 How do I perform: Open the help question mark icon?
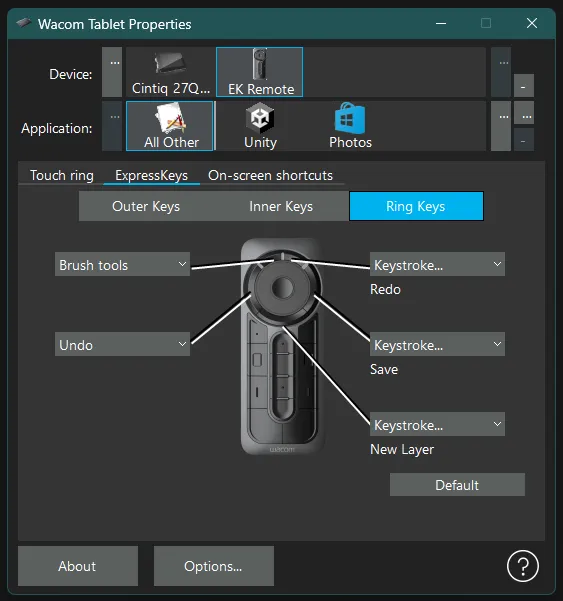click(523, 566)
